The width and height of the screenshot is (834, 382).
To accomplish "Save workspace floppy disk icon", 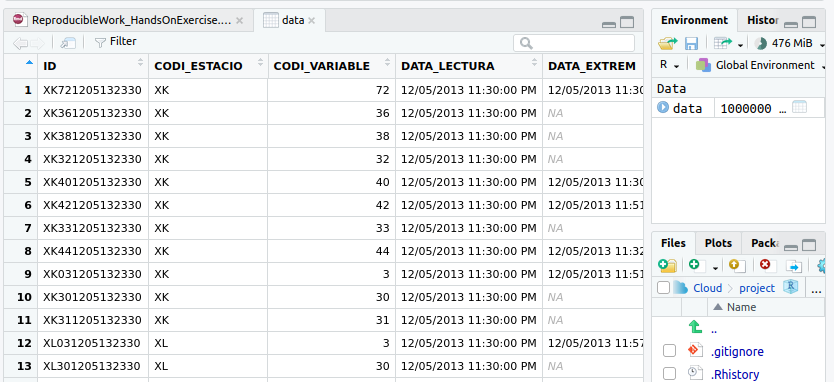I will click(691, 43).
